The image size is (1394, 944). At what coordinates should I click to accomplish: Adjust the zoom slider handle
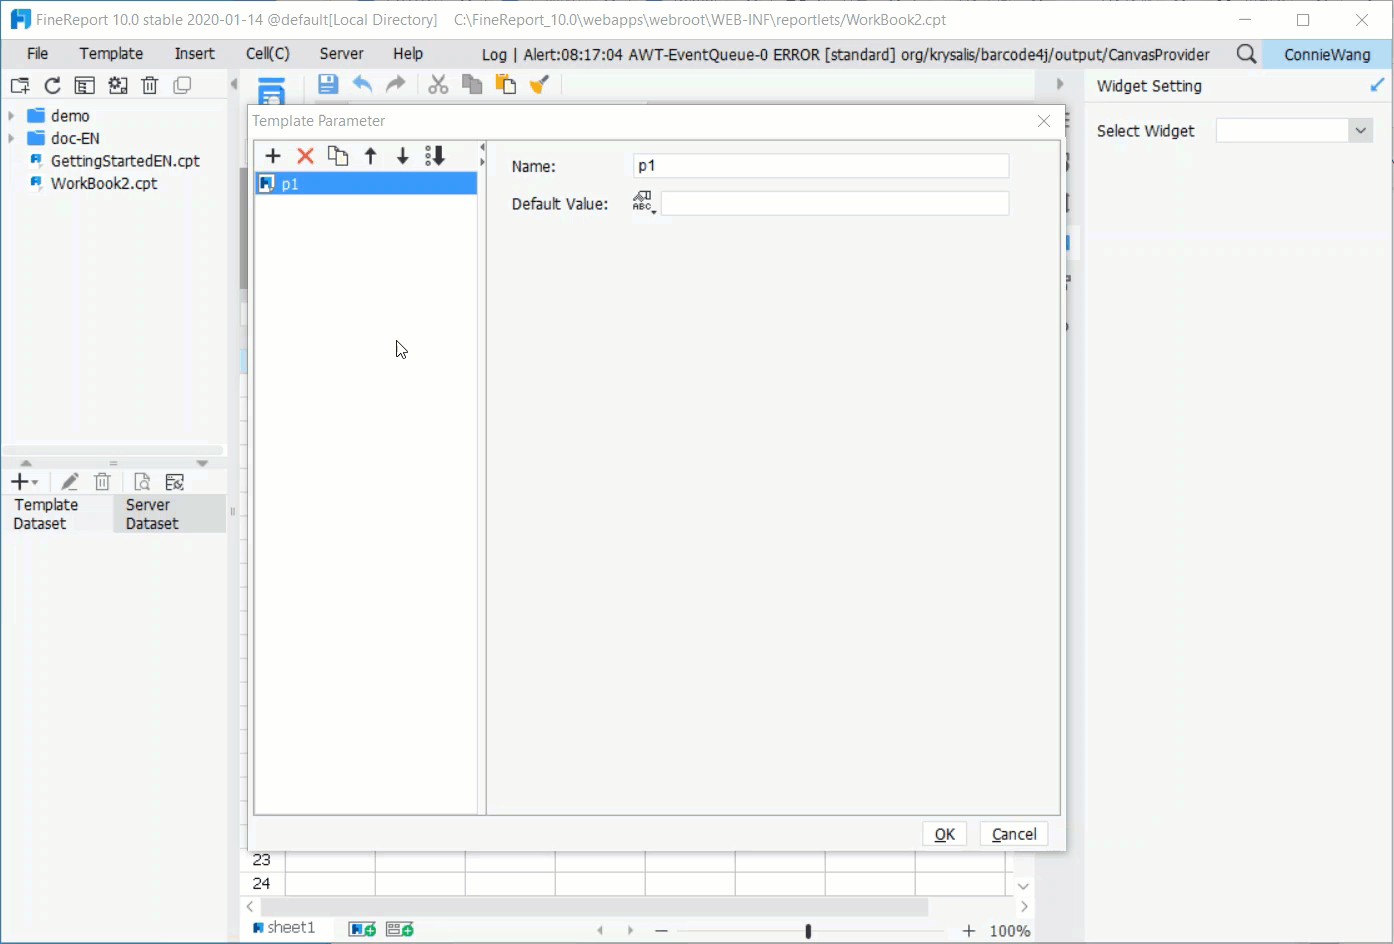pos(808,931)
